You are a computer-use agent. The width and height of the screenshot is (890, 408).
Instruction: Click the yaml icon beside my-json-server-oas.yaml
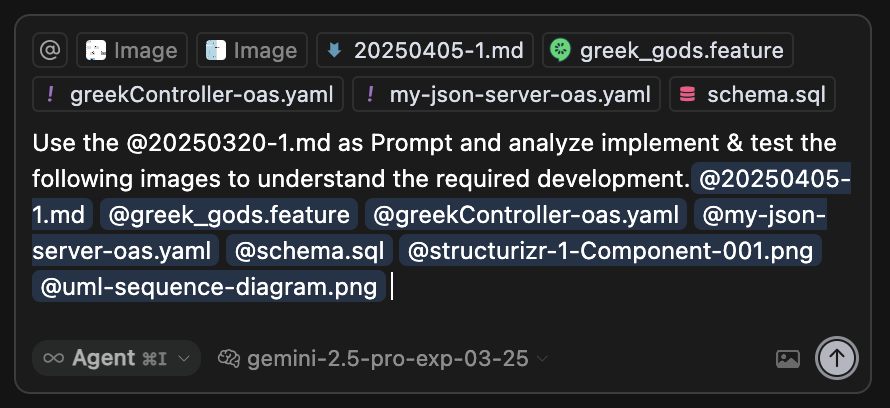[370, 94]
